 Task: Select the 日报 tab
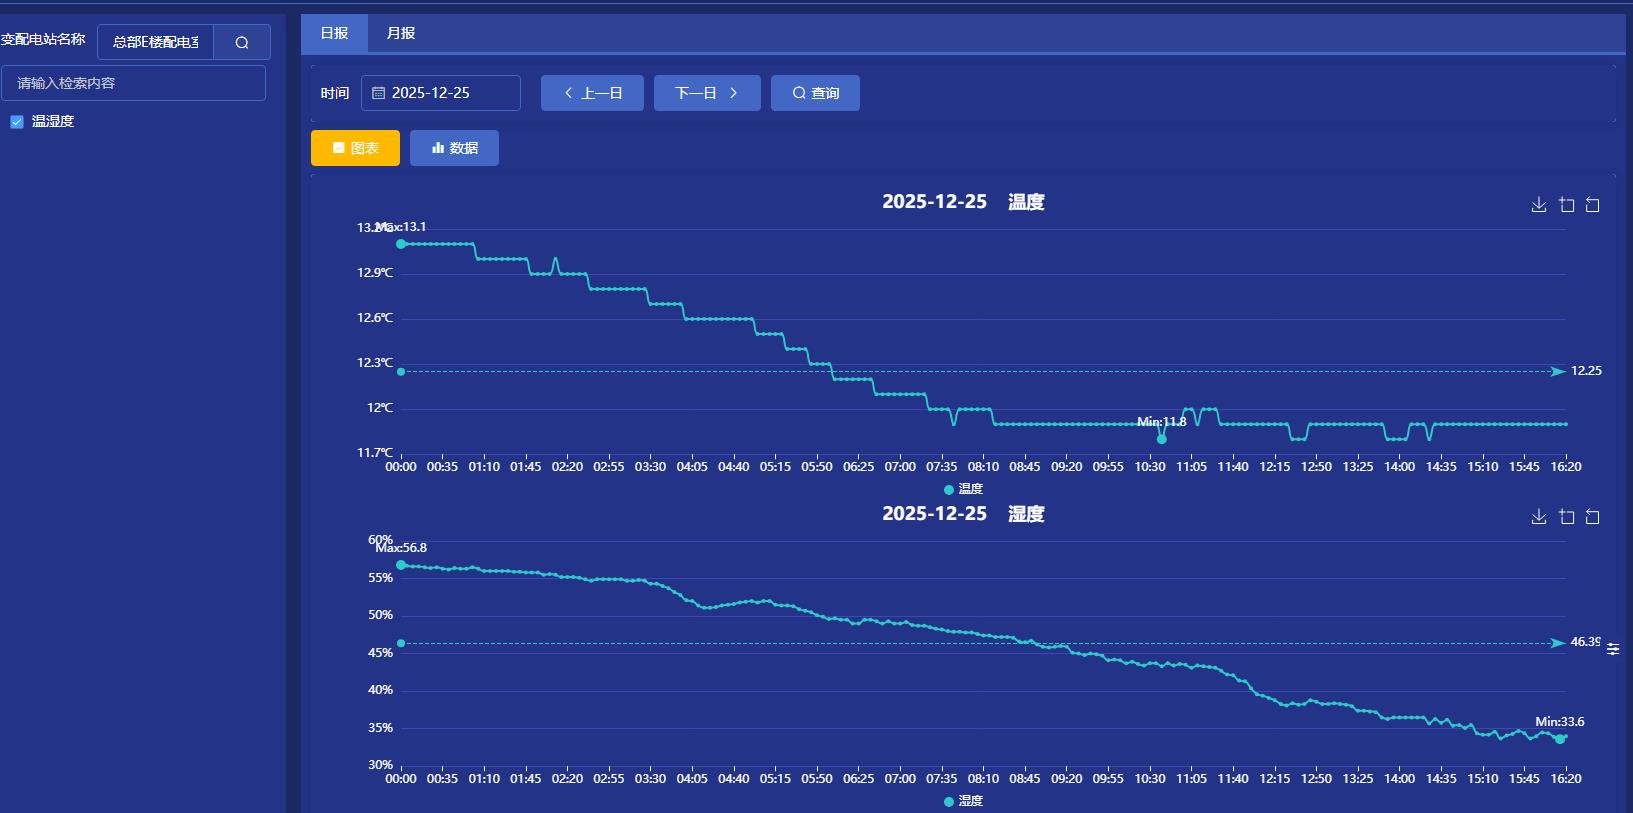click(x=334, y=33)
